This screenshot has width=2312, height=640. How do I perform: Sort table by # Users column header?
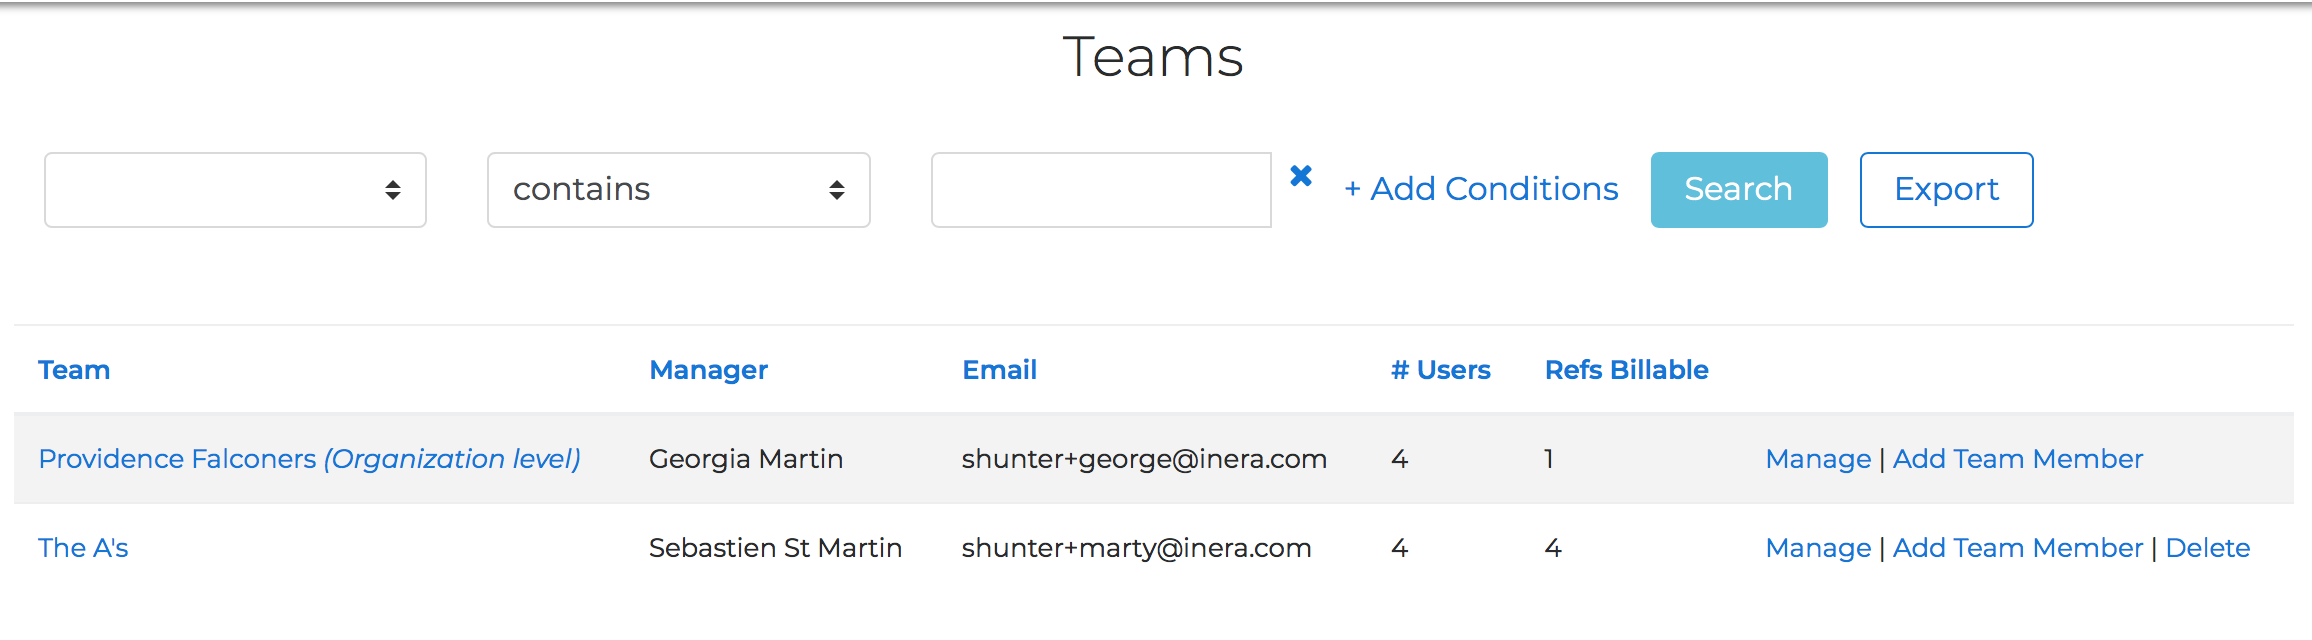pyautogui.click(x=1440, y=370)
